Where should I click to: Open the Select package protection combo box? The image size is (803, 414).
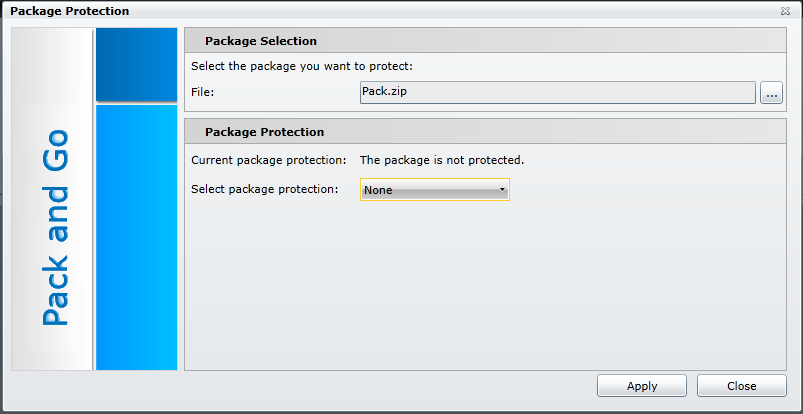click(434, 190)
